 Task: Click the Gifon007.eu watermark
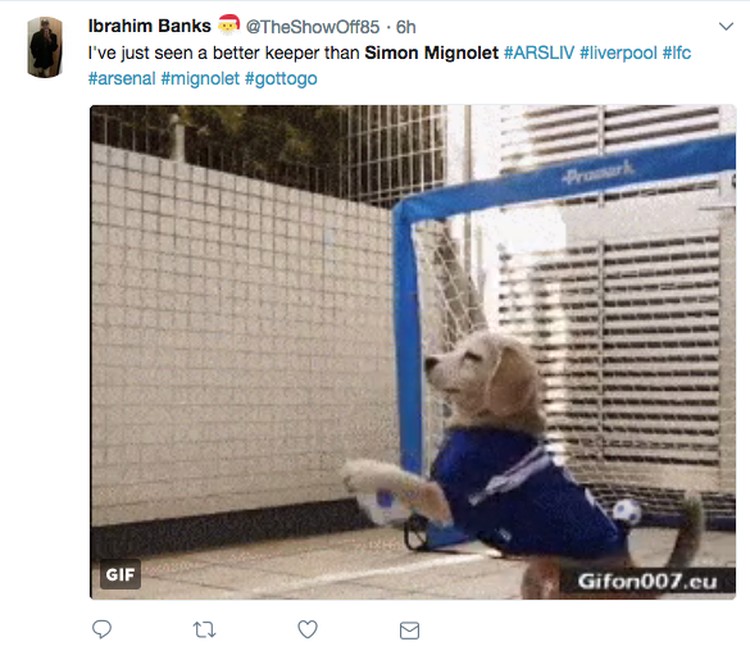pyautogui.click(x=647, y=581)
